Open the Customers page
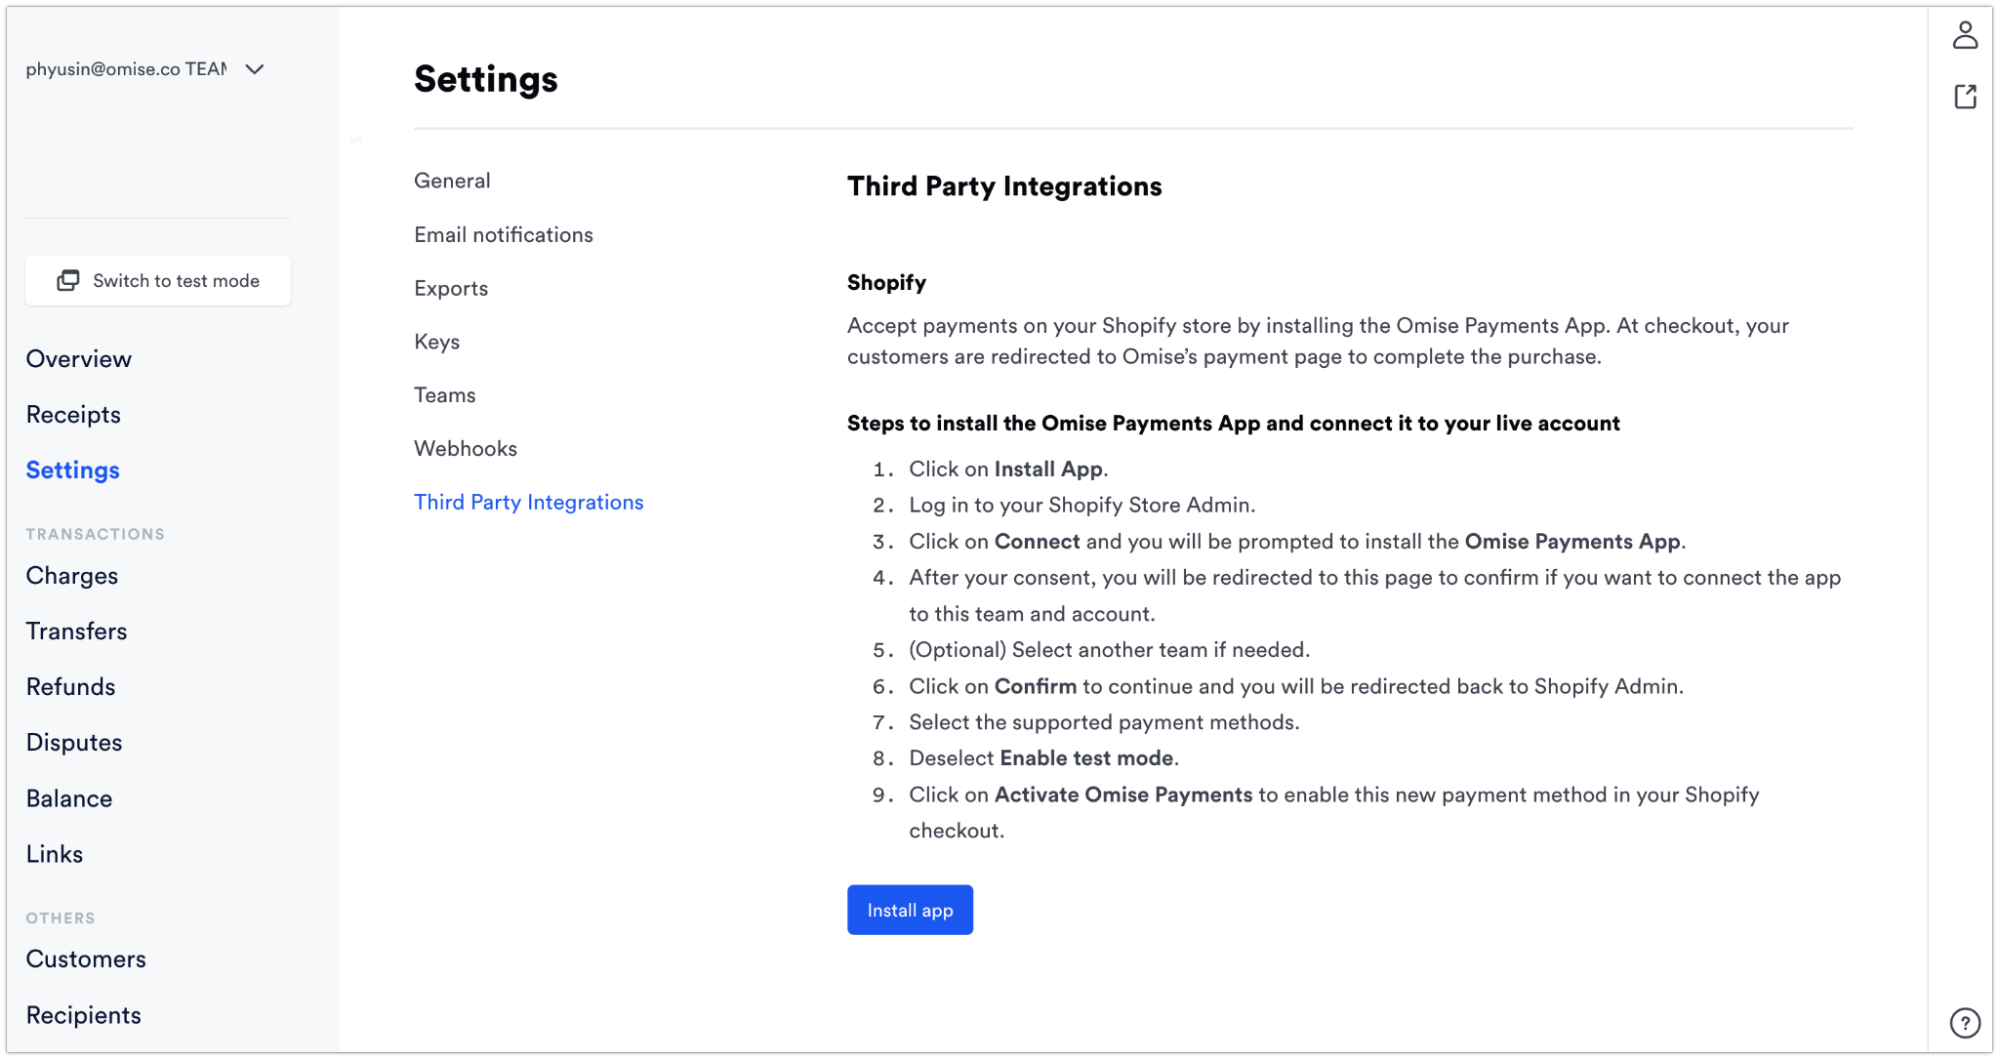1999x1060 pixels. 85,958
